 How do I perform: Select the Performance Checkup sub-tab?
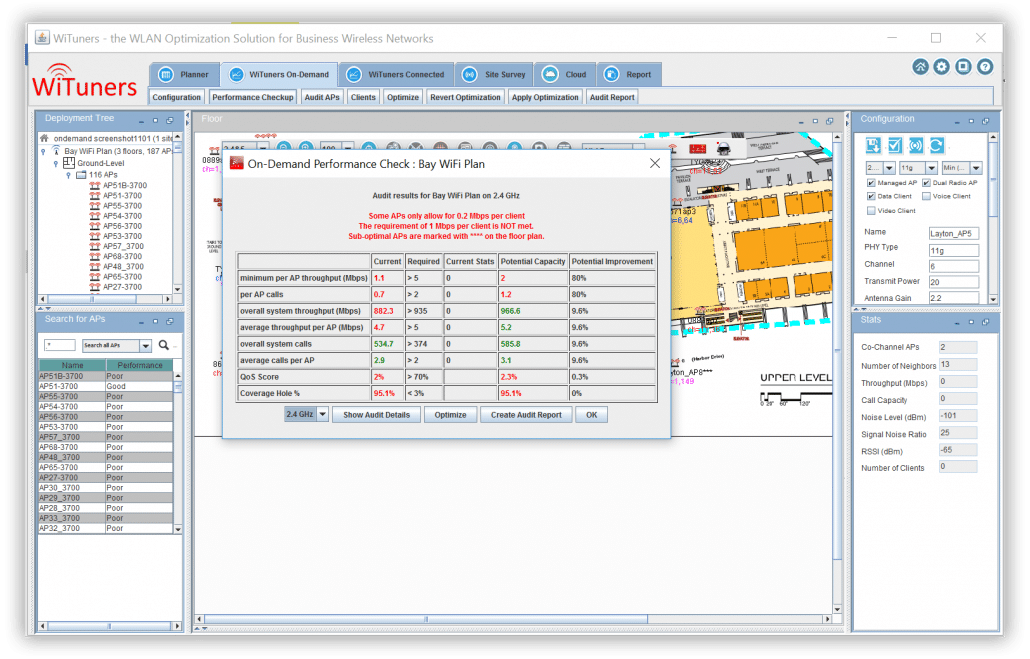pos(253,97)
